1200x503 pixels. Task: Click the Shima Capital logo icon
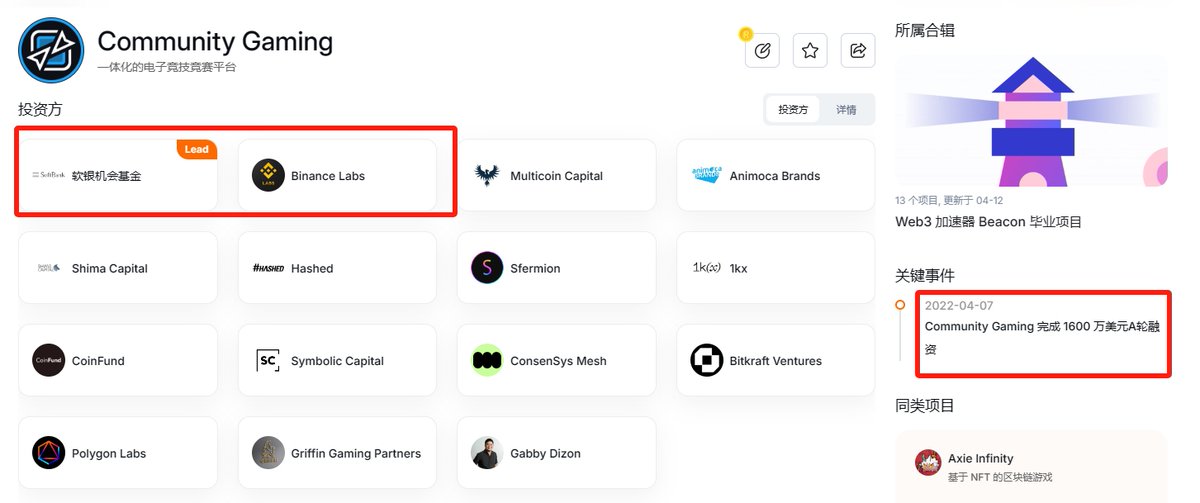48,268
